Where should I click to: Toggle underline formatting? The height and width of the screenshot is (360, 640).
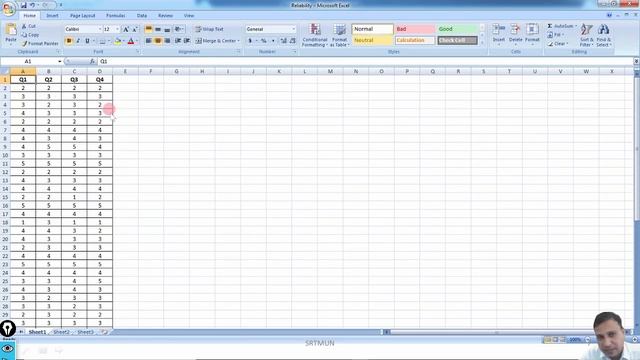(87, 41)
